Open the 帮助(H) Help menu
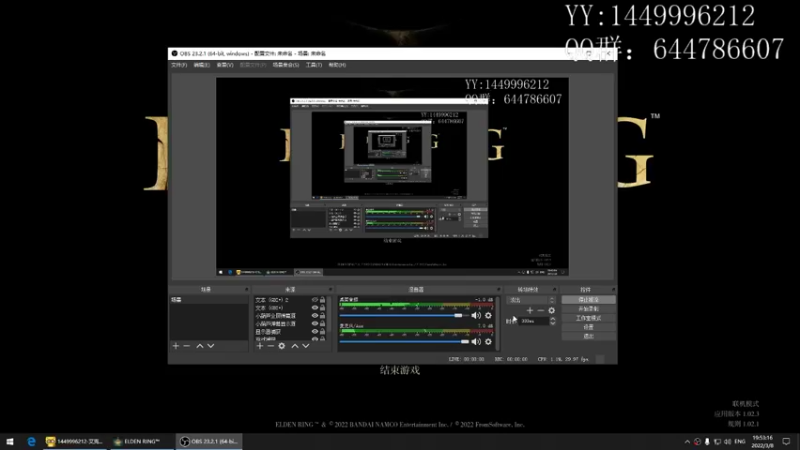The image size is (800, 450). pos(337,65)
